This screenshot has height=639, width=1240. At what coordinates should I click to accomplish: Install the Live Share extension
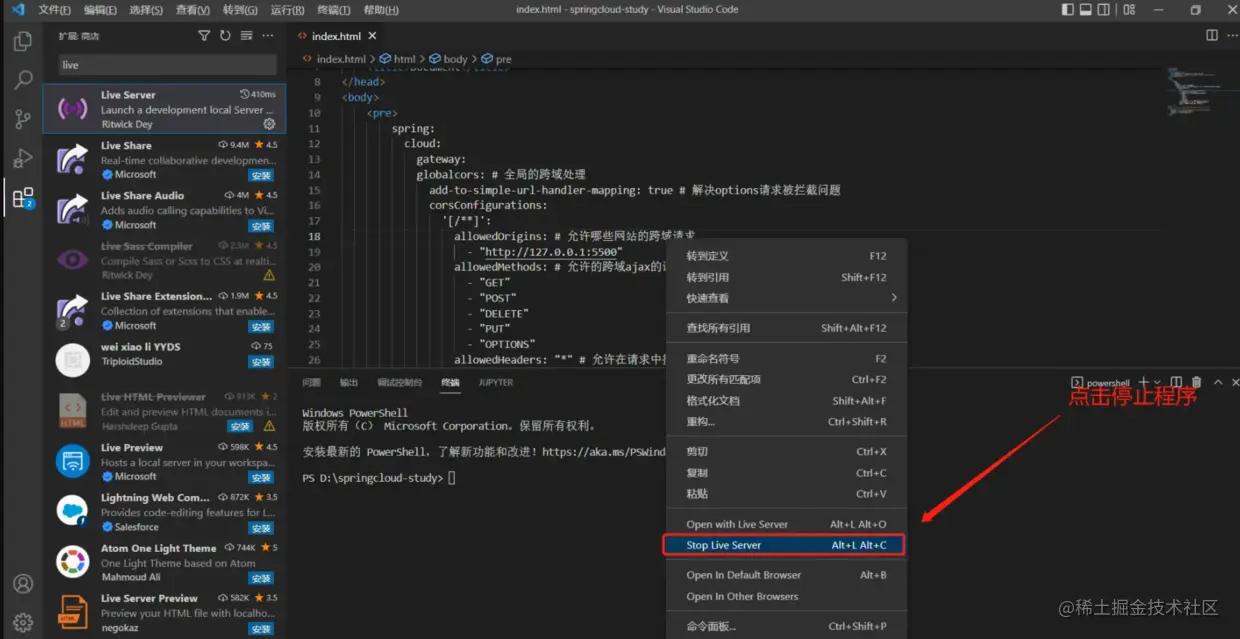pyautogui.click(x=261, y=175)
